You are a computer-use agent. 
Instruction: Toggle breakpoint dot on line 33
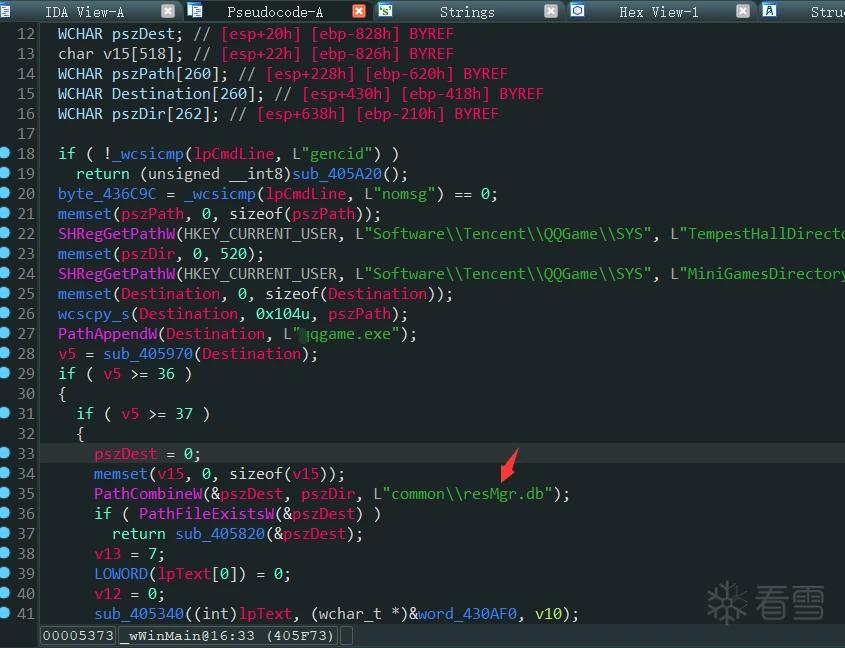point(5,453)
